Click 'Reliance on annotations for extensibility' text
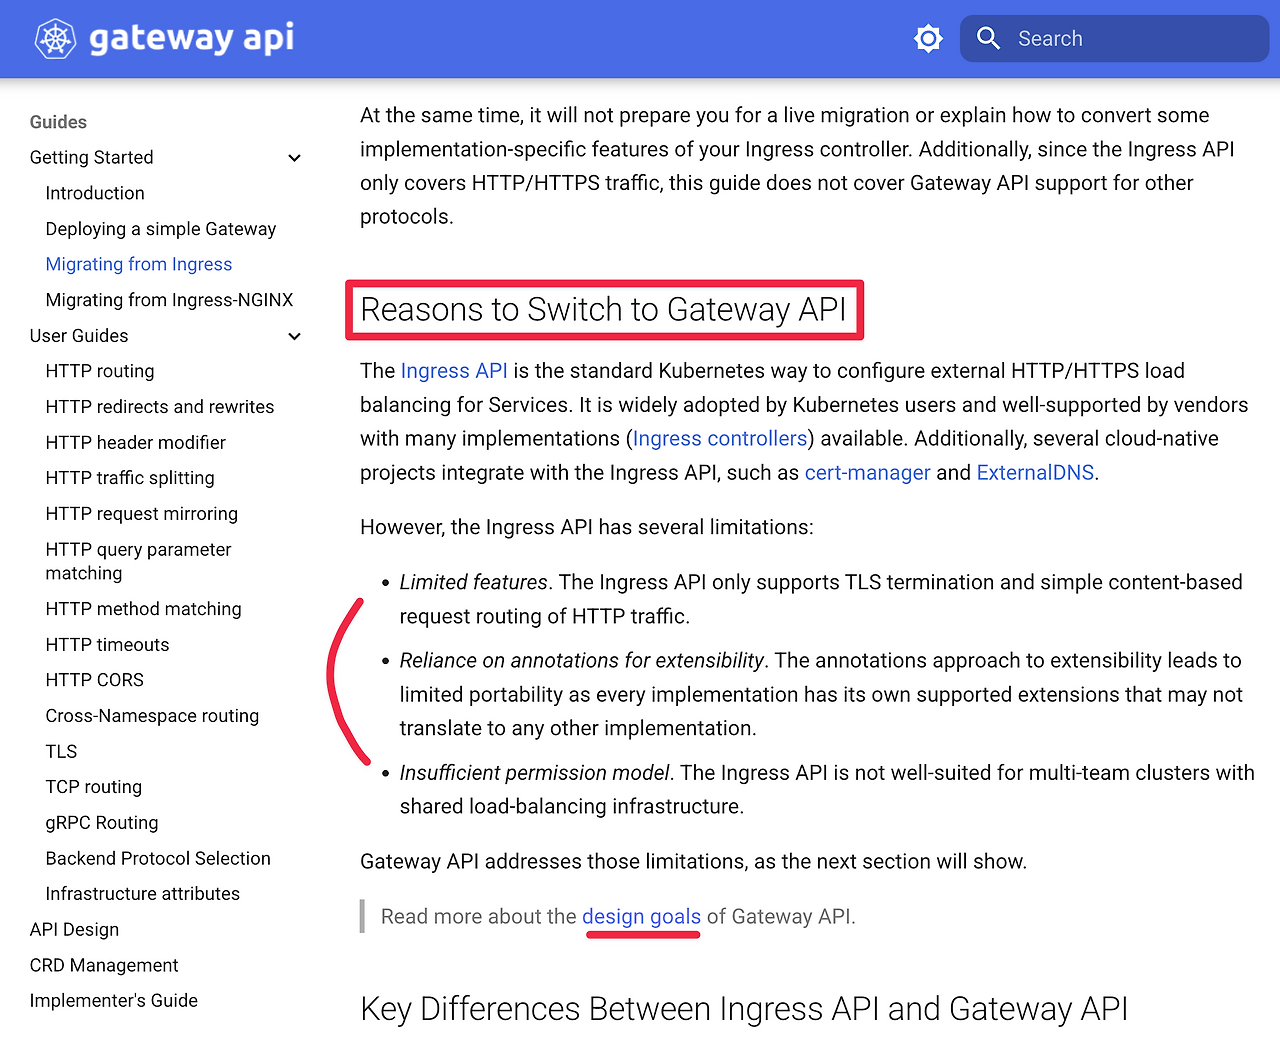Image resolution: width=1280 pixels, height=1042 pixels. [x=582, y=661]
